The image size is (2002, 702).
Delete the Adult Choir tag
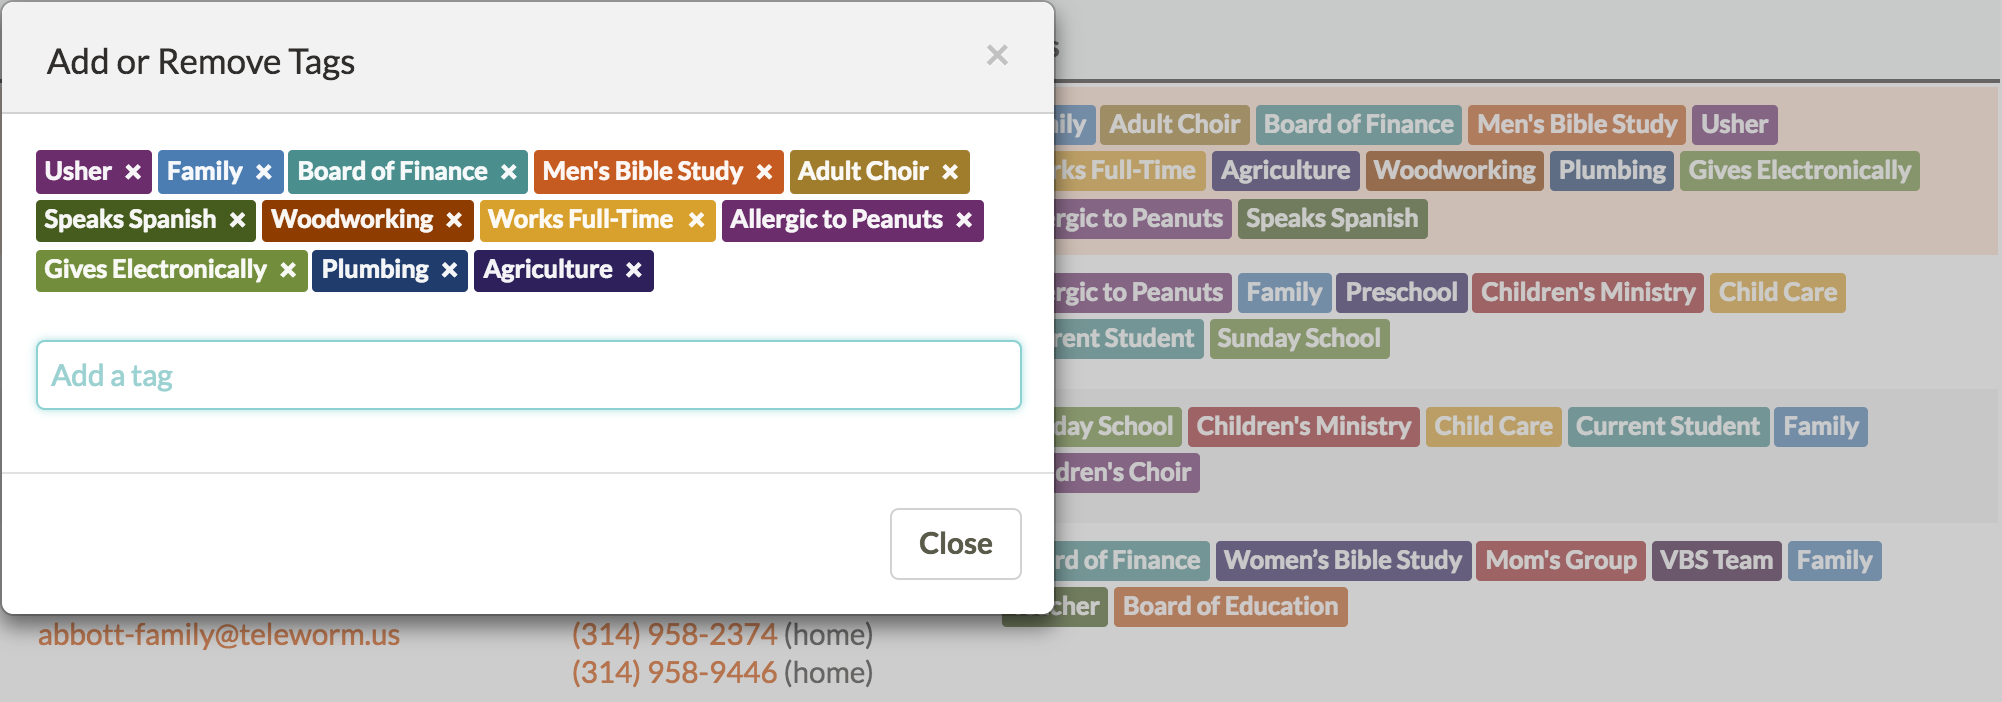coord(950,172)
